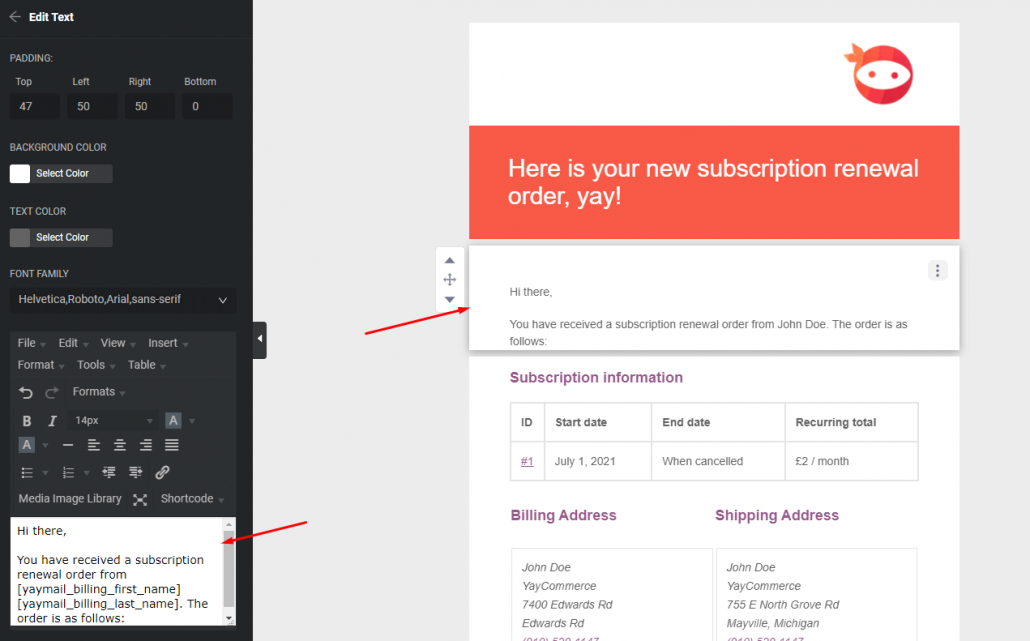Apply italic formatting
This screenshot has width=1030, height=641.
pos(52,421)
